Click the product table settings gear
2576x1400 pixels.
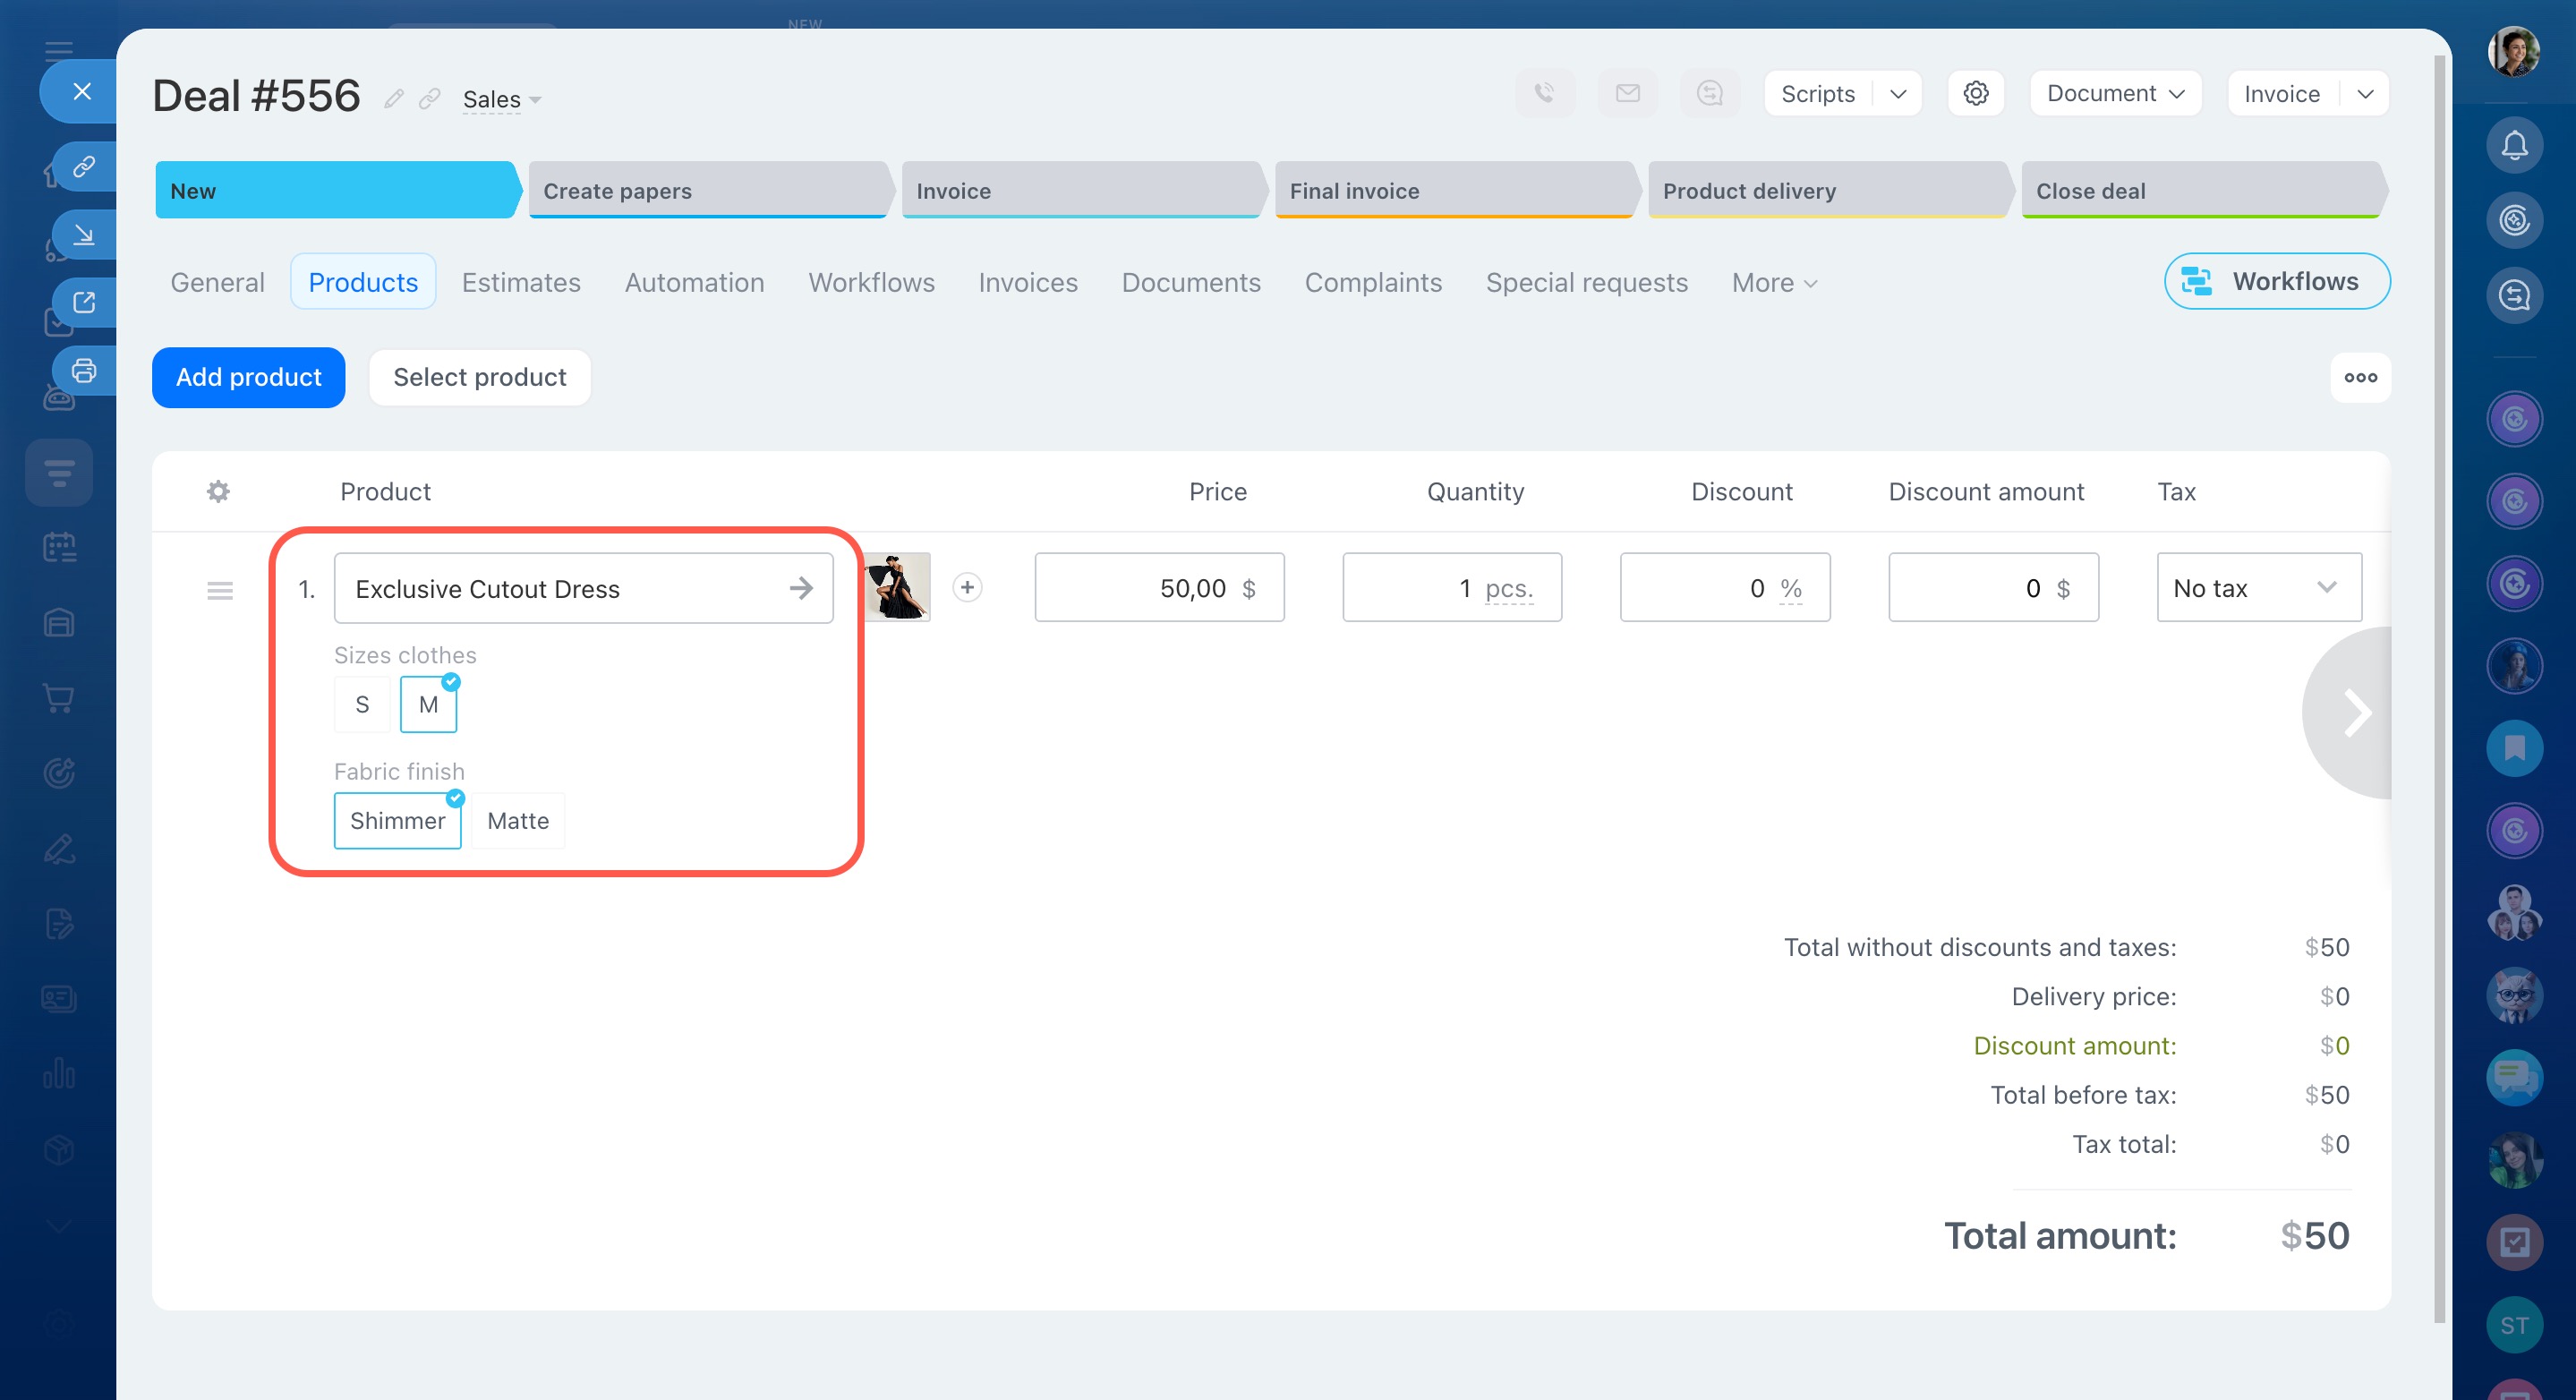point(218,491)
